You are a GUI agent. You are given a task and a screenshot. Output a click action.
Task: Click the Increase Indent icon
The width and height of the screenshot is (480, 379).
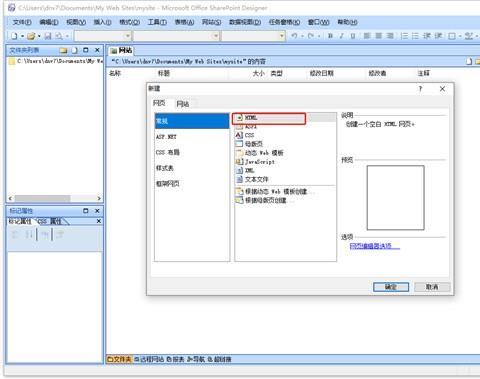tap(438, 36)
